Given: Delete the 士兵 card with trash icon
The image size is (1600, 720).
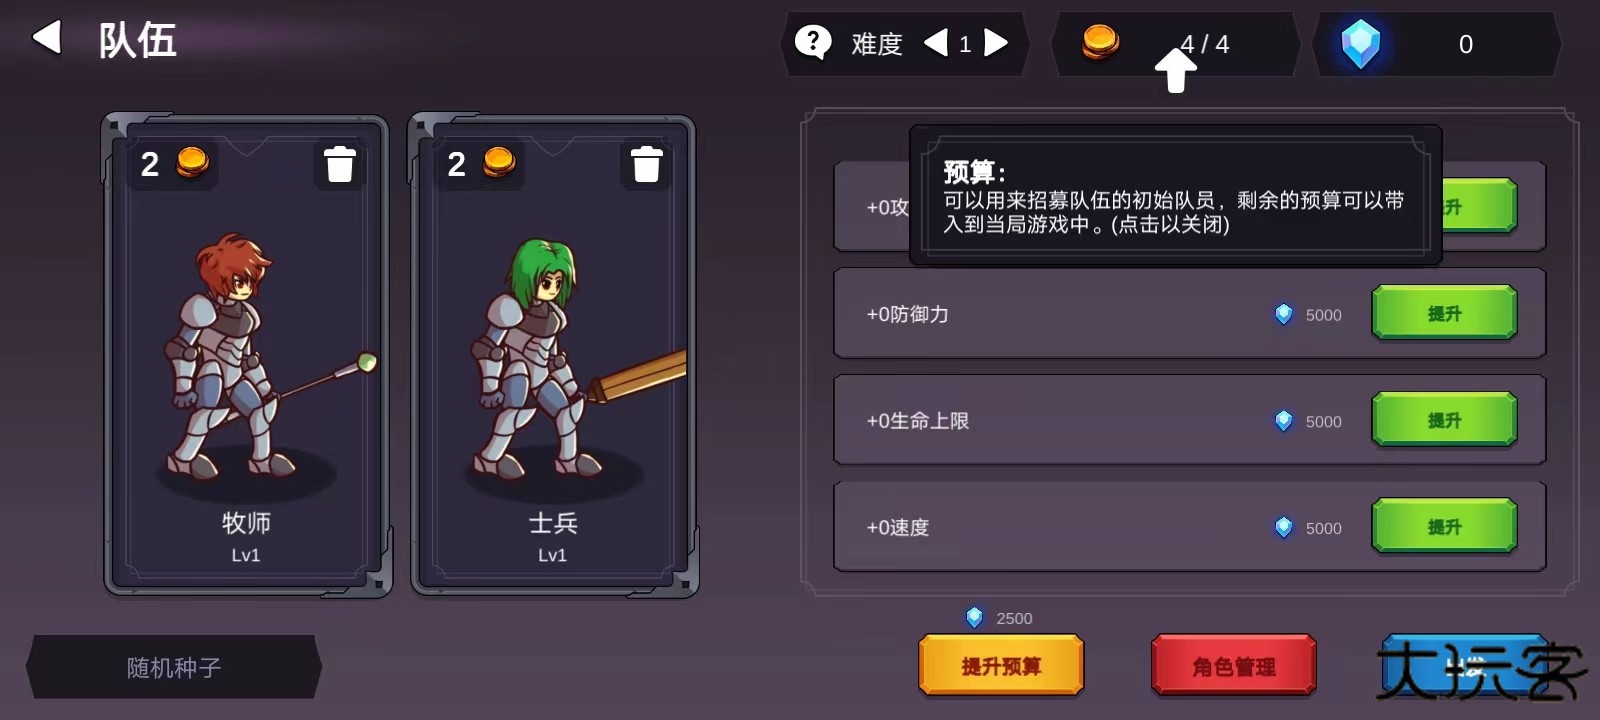Looking at the screenshot, I should tap(647, 164).
